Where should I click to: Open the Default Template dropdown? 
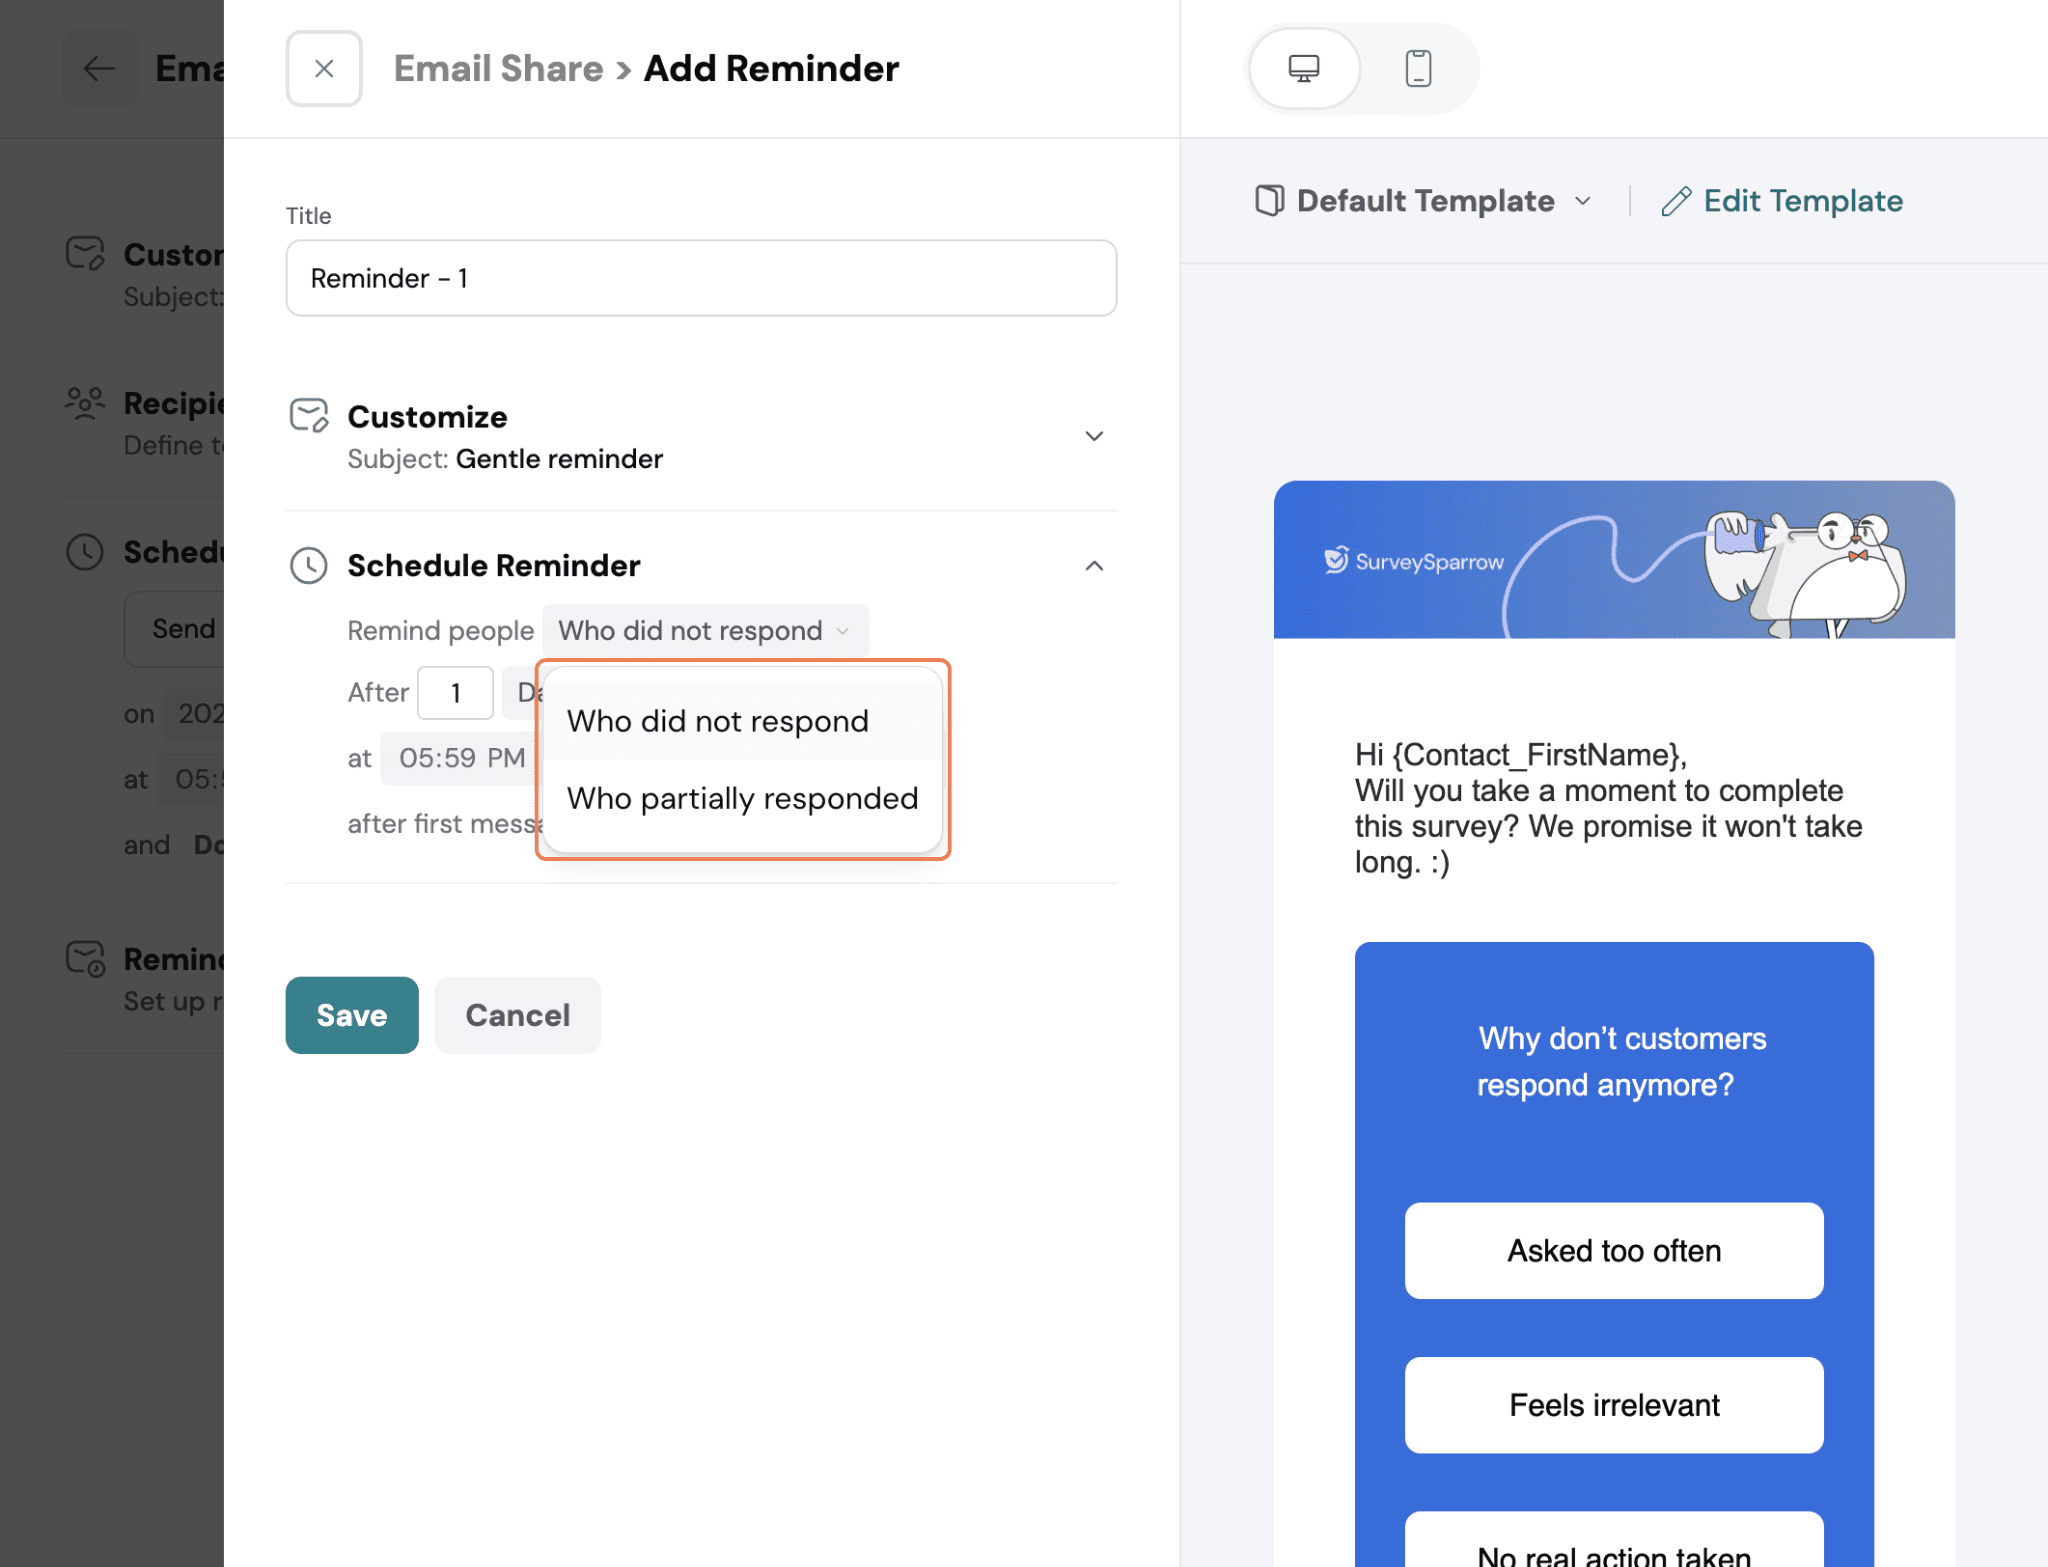pos(1423,201)
